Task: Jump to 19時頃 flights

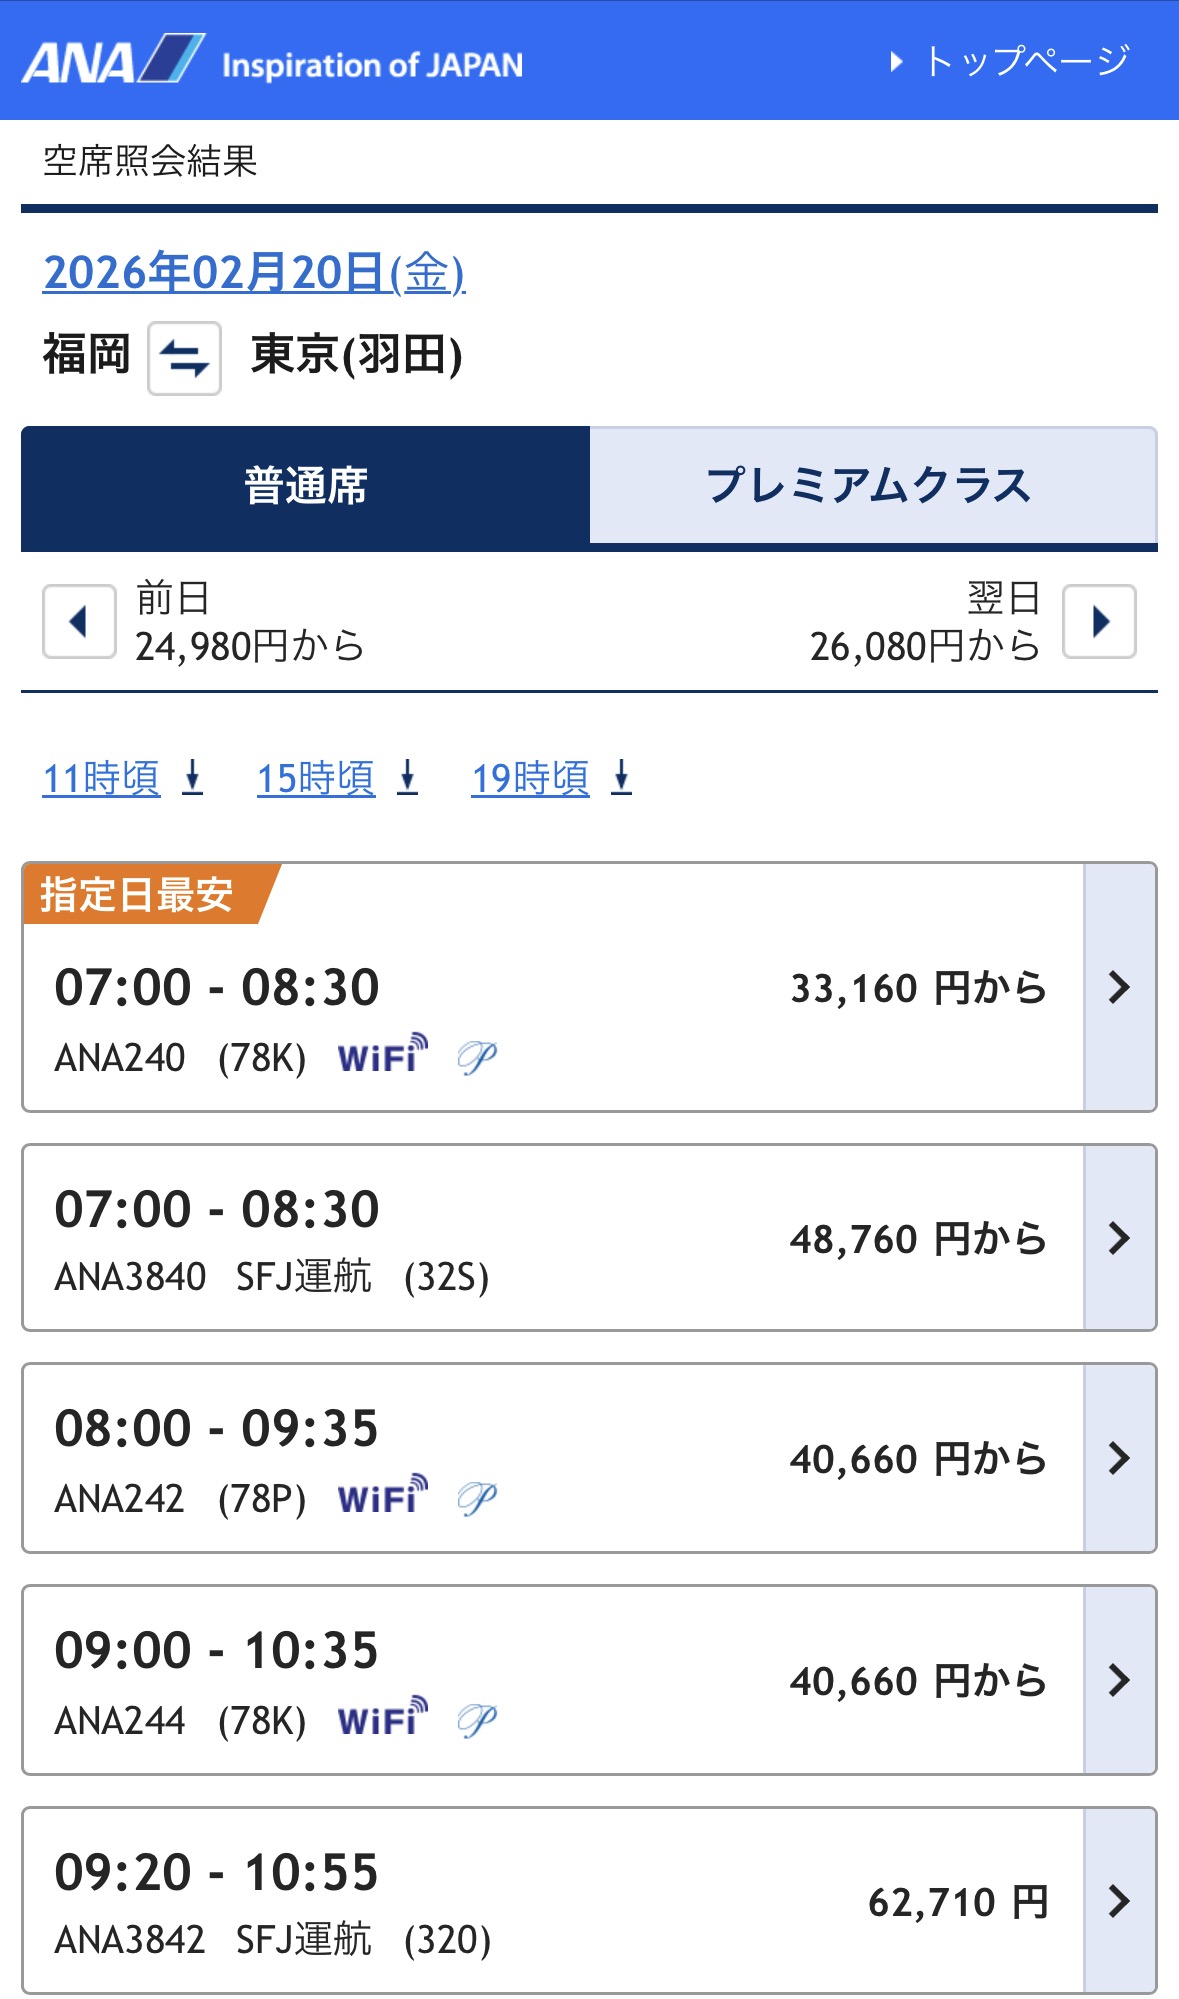Action: 551,778
